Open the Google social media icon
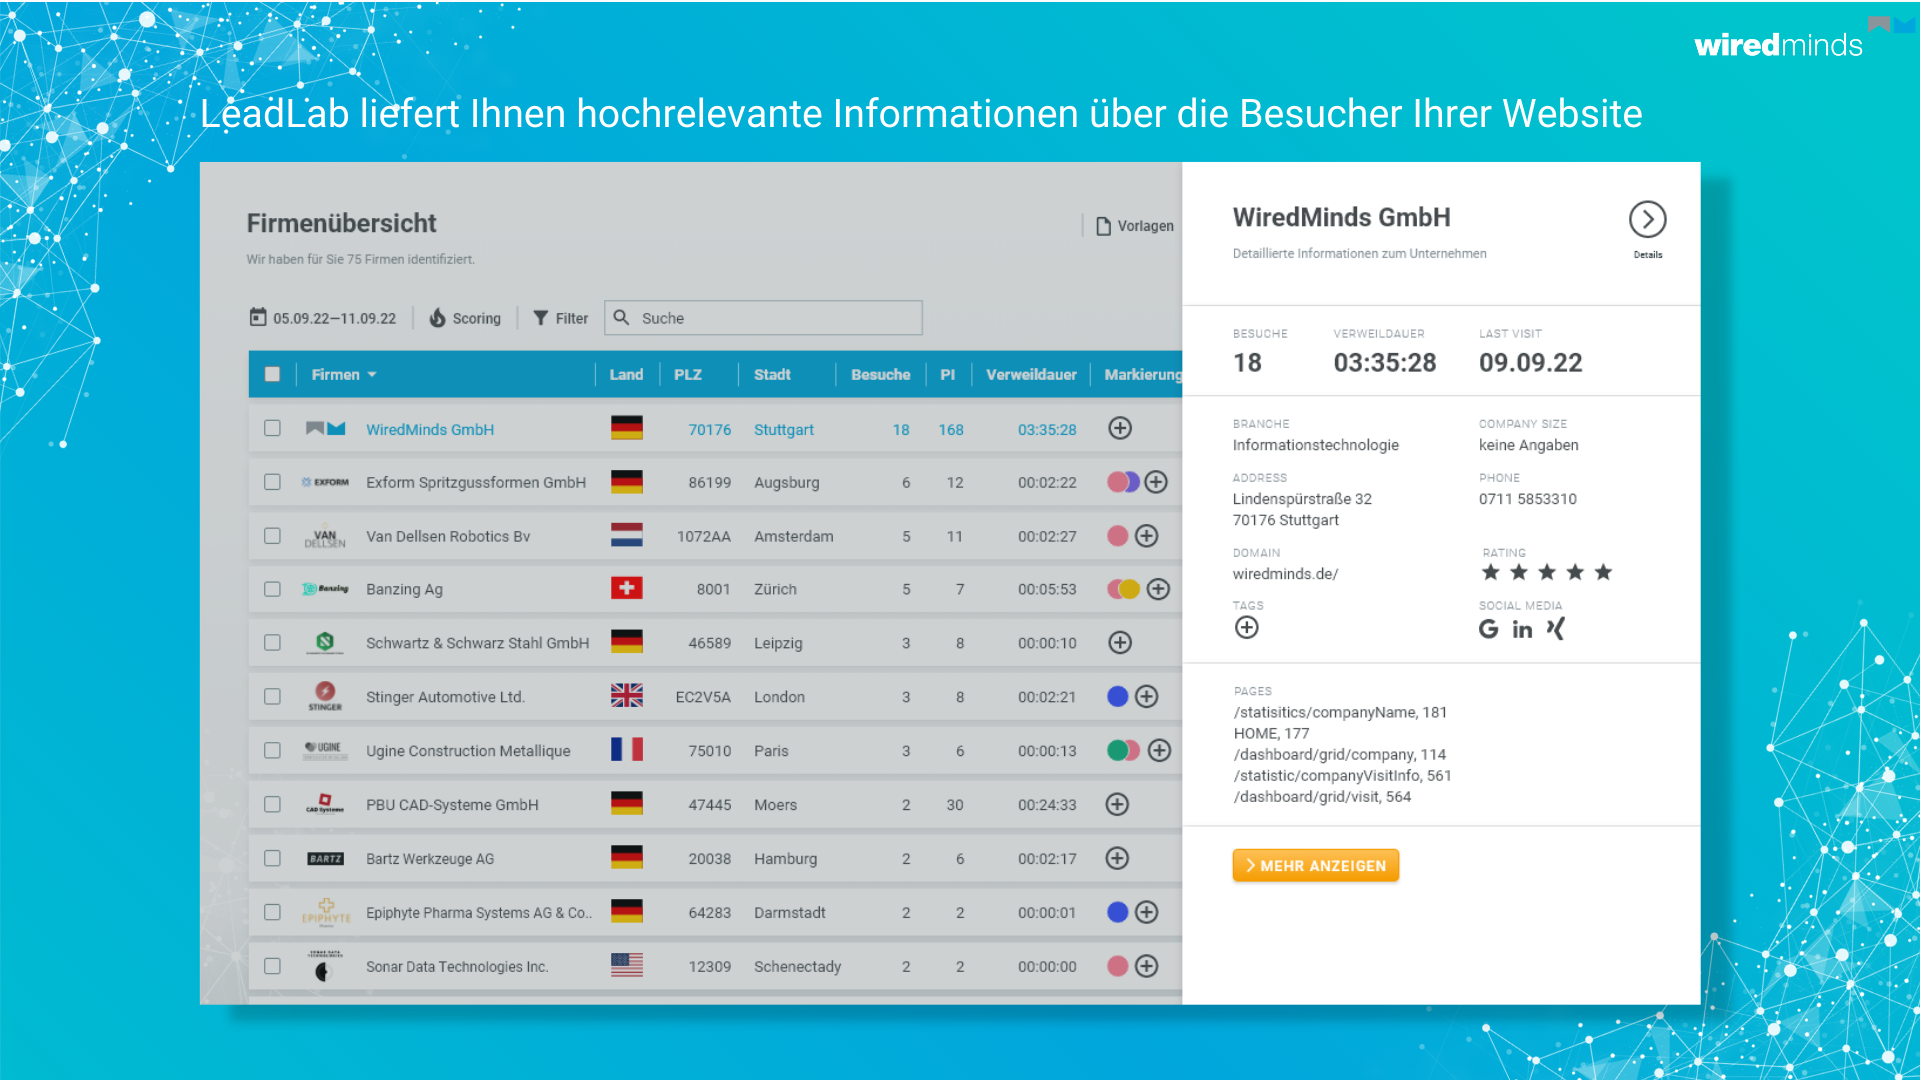The image size is (1920, 1080). click(1488, 629)
